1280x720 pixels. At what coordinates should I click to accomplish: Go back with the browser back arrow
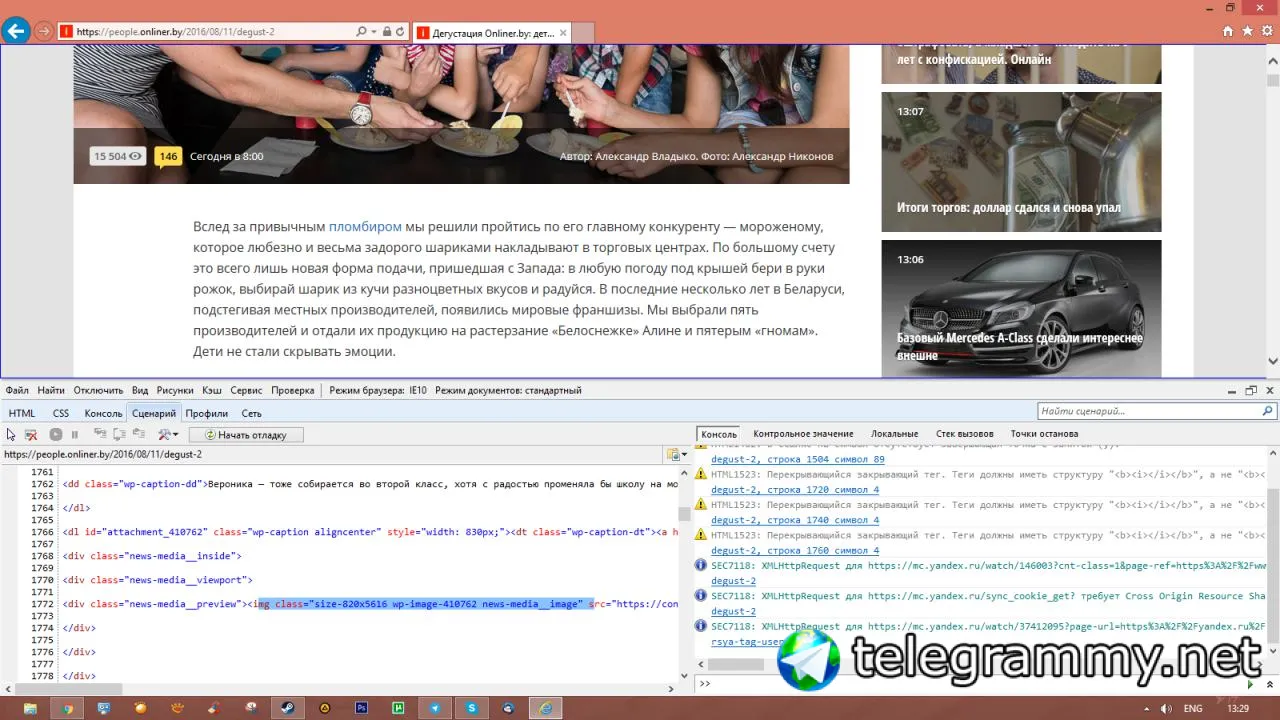point(16,31)
